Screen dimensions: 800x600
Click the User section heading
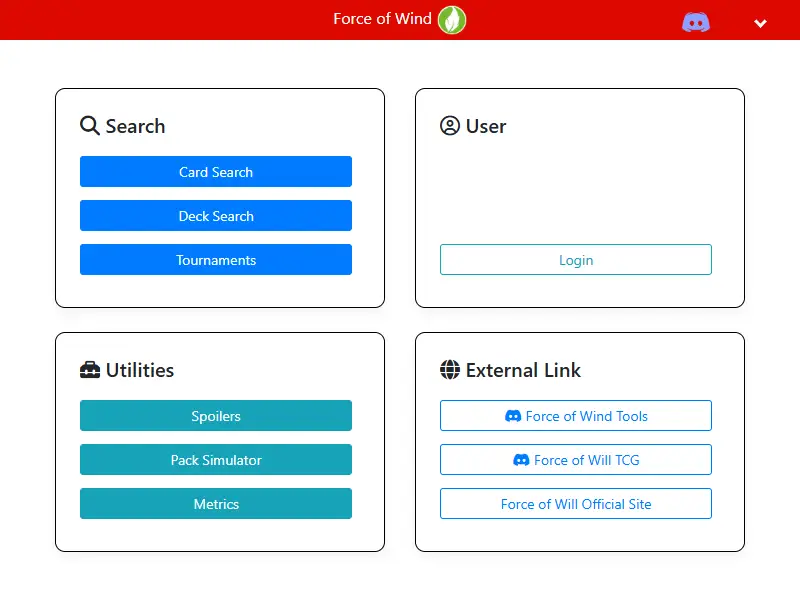tap(486, 126)
